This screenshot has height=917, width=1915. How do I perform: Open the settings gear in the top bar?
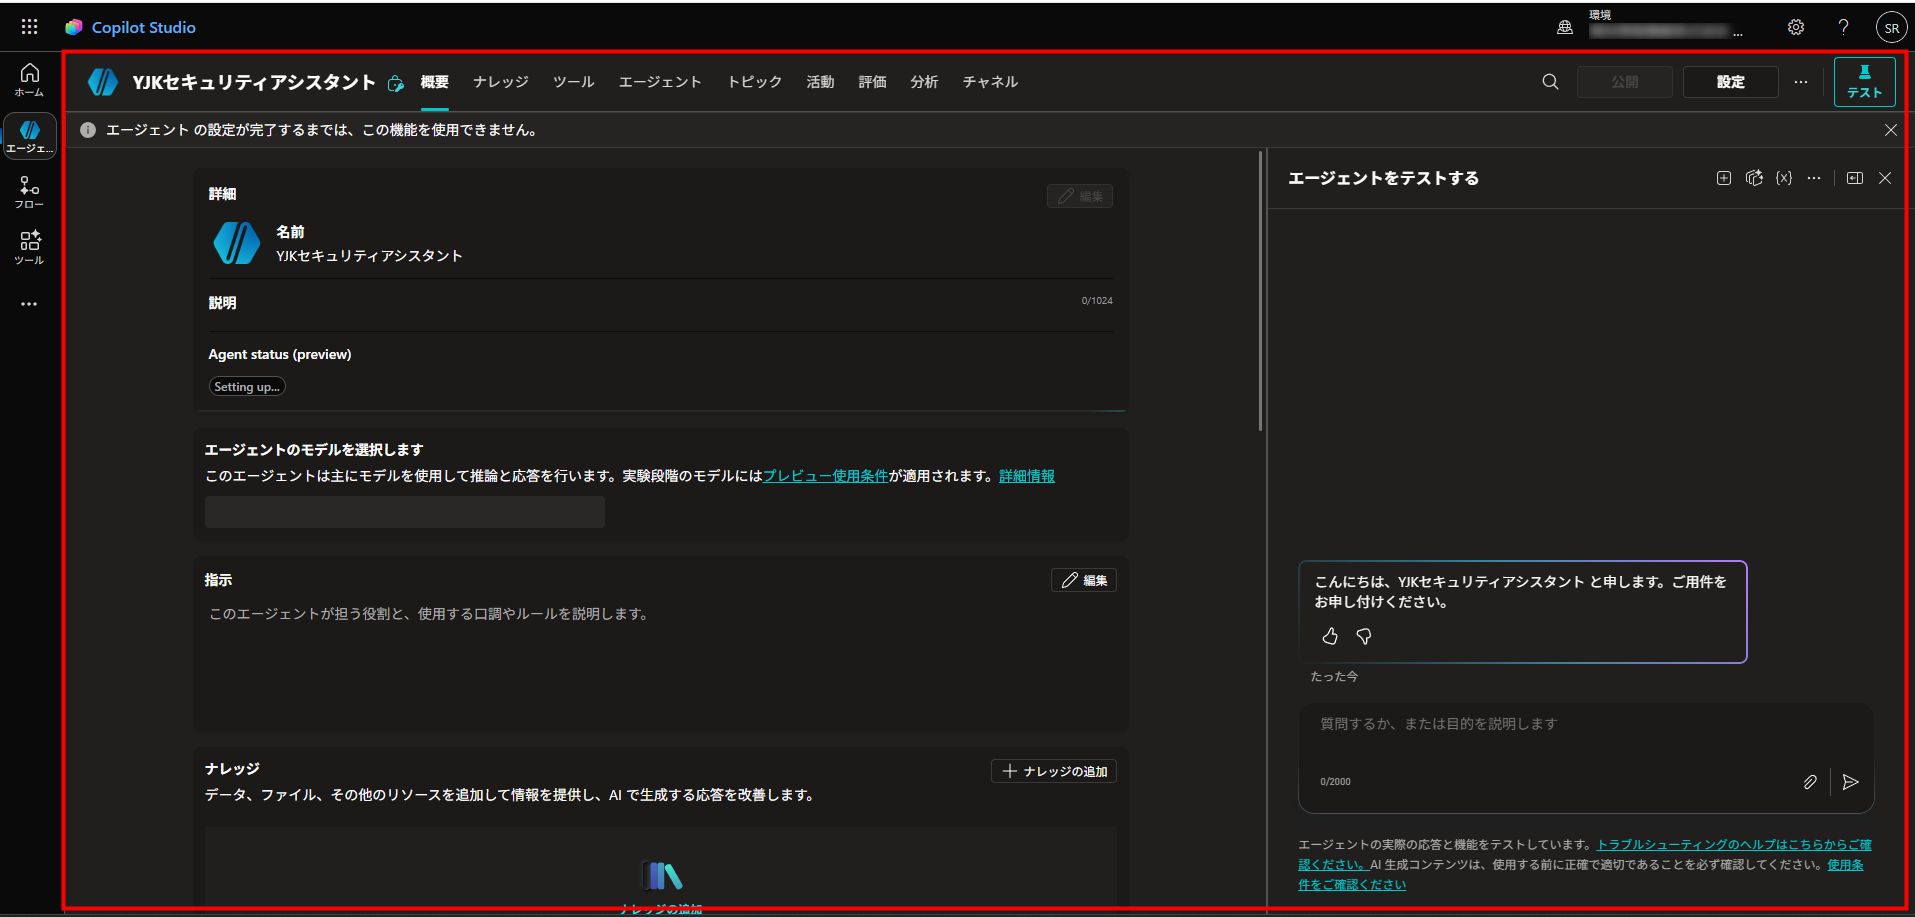1796,27
